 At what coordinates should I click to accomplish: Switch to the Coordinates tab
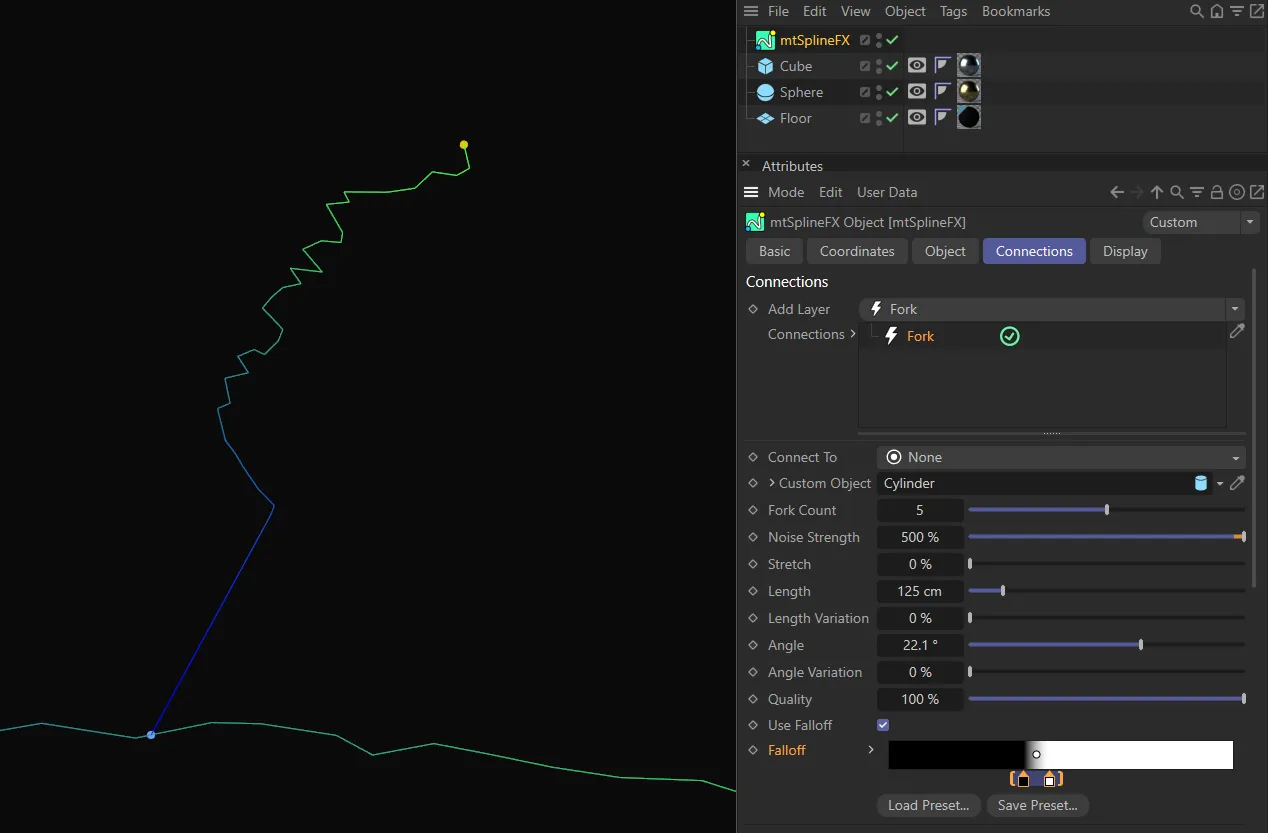pyautogui.click(x=857, y=251)
